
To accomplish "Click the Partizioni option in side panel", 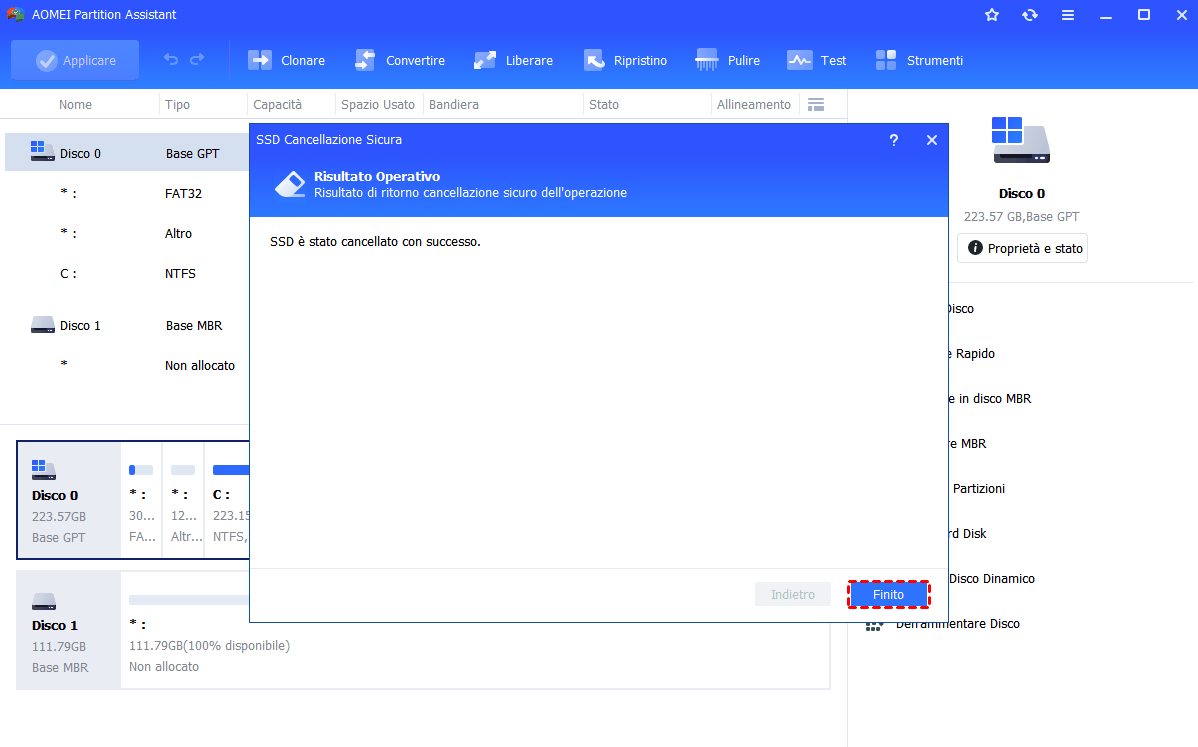I will tap(978, 489).
